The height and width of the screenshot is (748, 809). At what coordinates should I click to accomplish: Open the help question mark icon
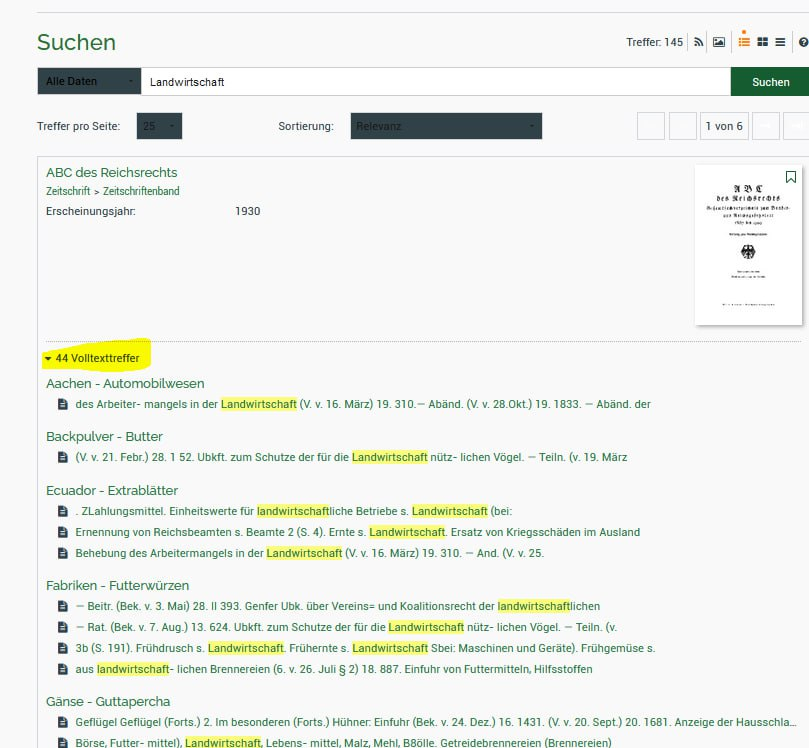click(803, 42)
